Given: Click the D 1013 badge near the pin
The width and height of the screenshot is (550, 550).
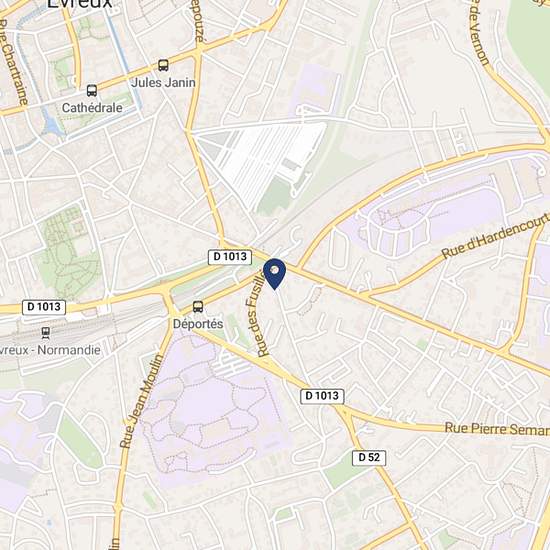Looking at the screenshot, I should coord(230,257).
